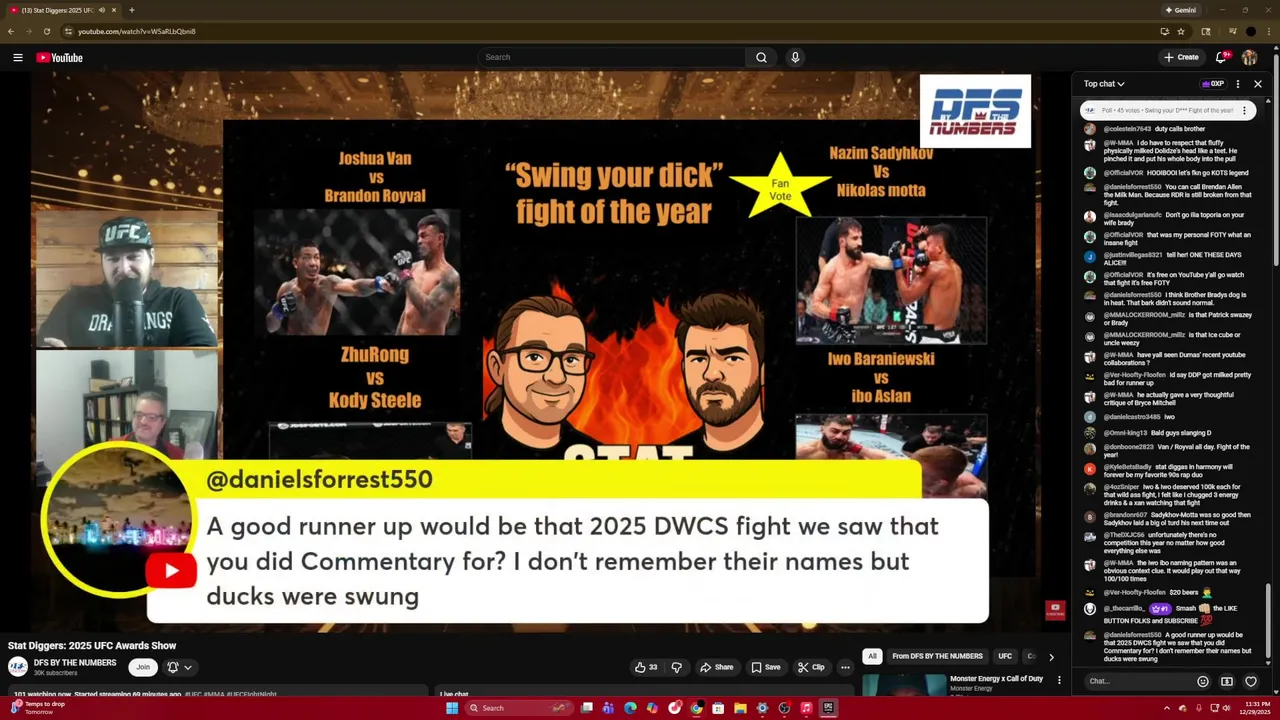The height and width of the screenshot is (720, 1280).
Task: Open the poll banner's three-dot menu
Action: pos(1245,110)
